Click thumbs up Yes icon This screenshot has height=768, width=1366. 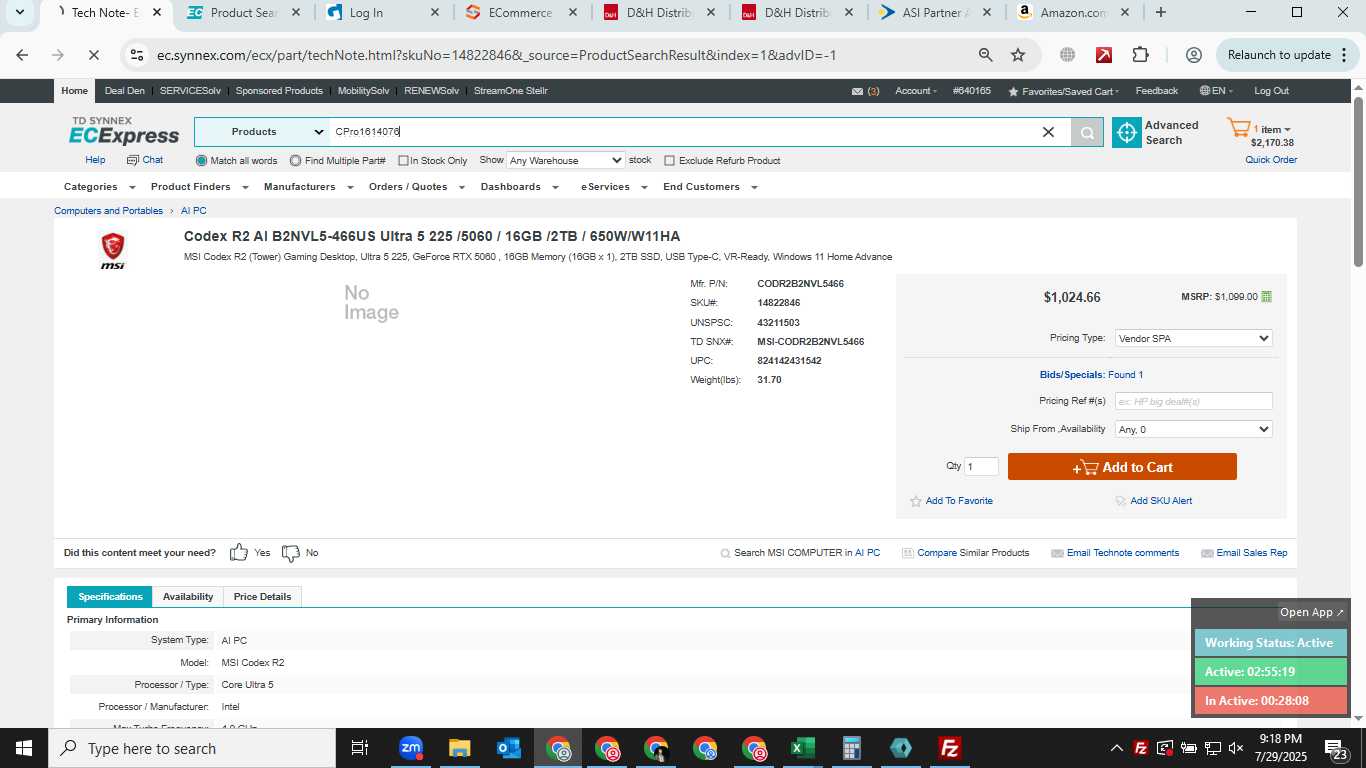point(239,552)
